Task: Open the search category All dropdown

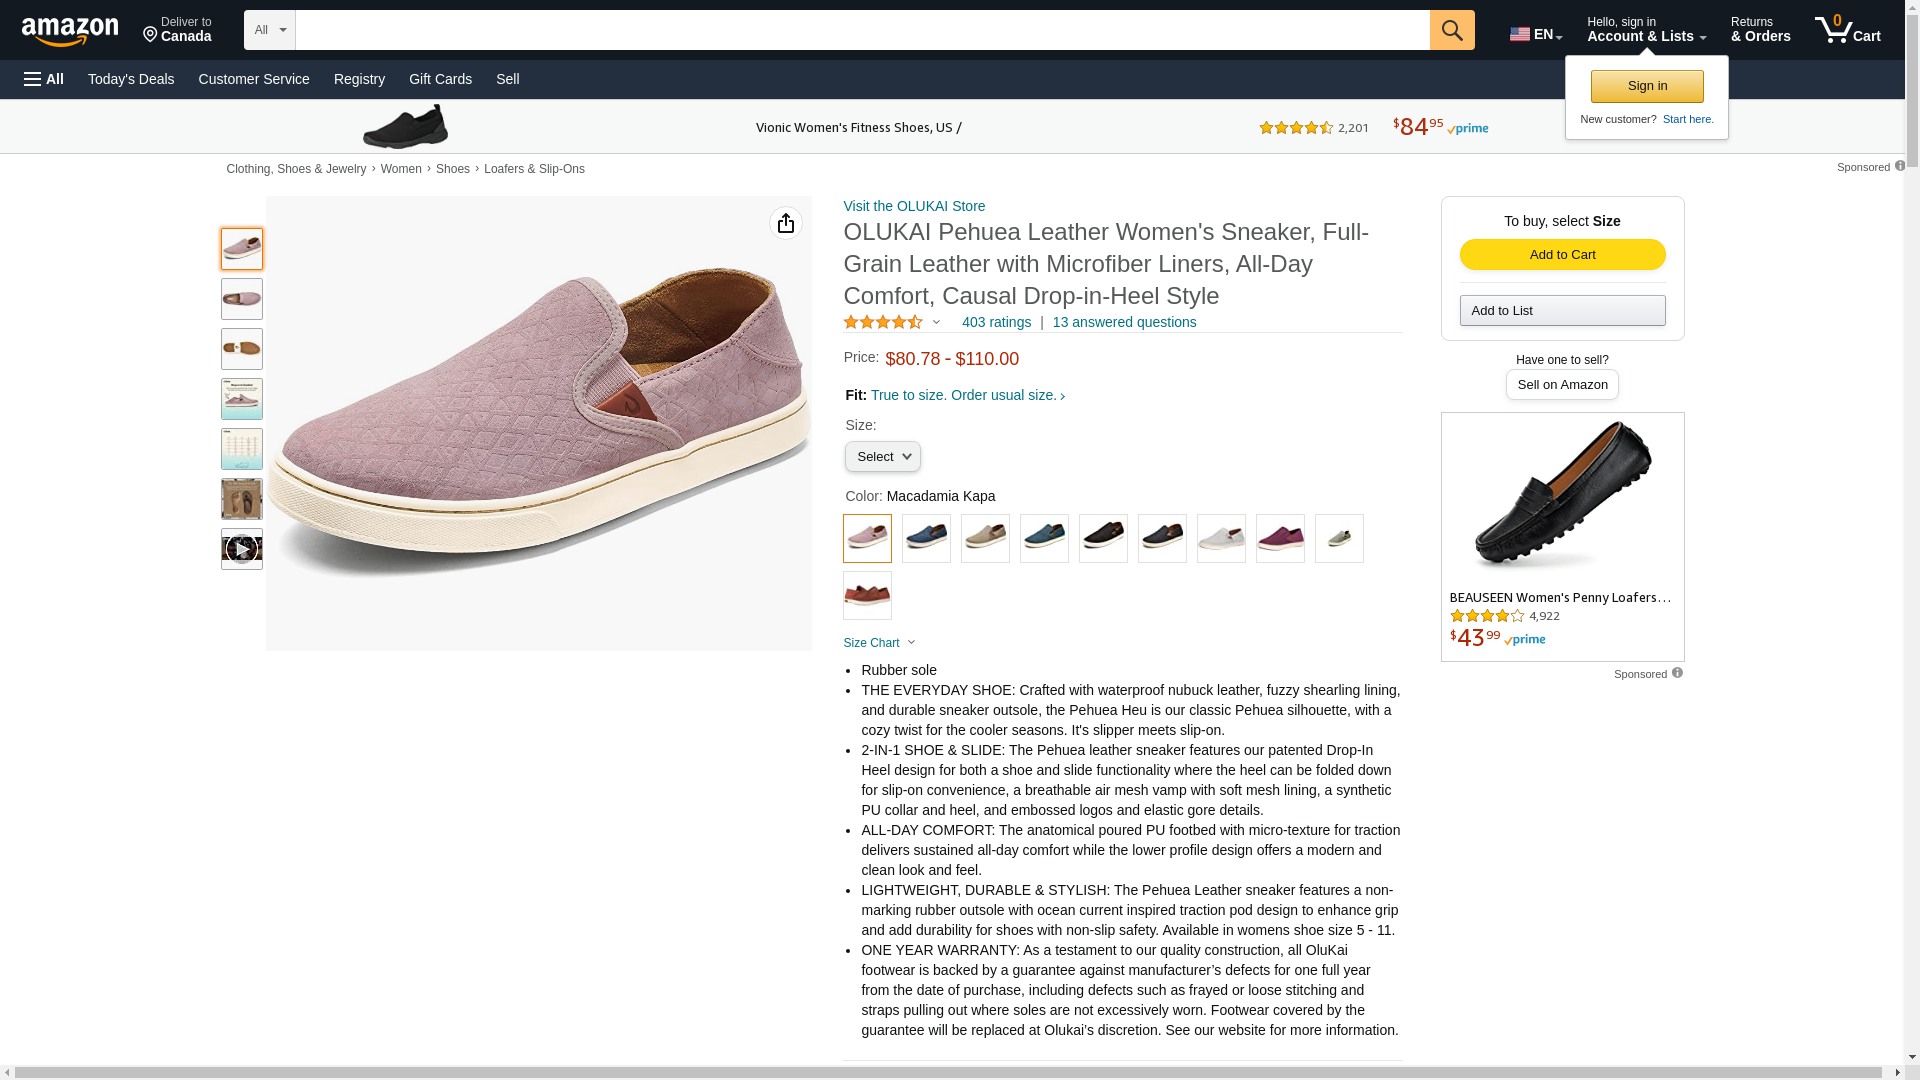Action: coord(269,30)
